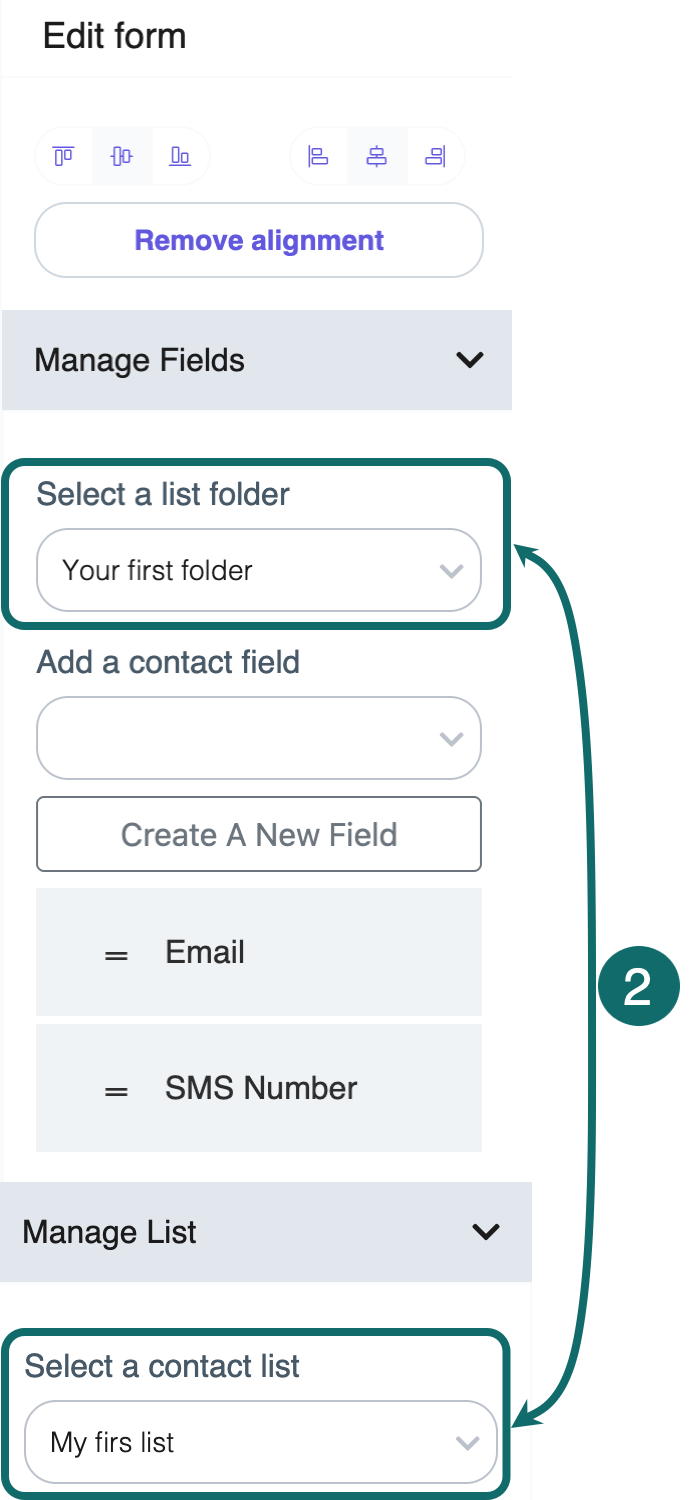Select the vertical center alignment icon
This screenshot has width=690, height=1500.
pyautogui.click(x=121, y=156)
